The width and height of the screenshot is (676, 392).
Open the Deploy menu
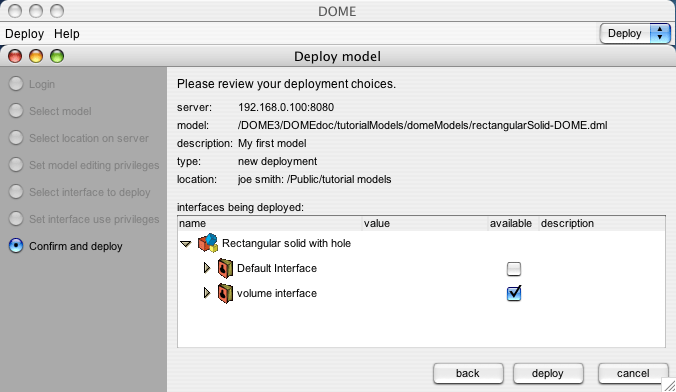[x=25, y=34]
